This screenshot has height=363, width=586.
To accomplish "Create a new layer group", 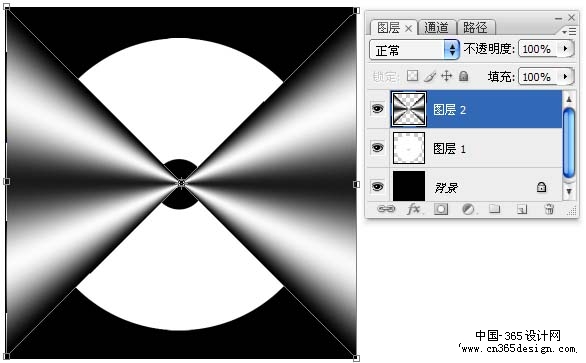I will [x=495, y=208].
